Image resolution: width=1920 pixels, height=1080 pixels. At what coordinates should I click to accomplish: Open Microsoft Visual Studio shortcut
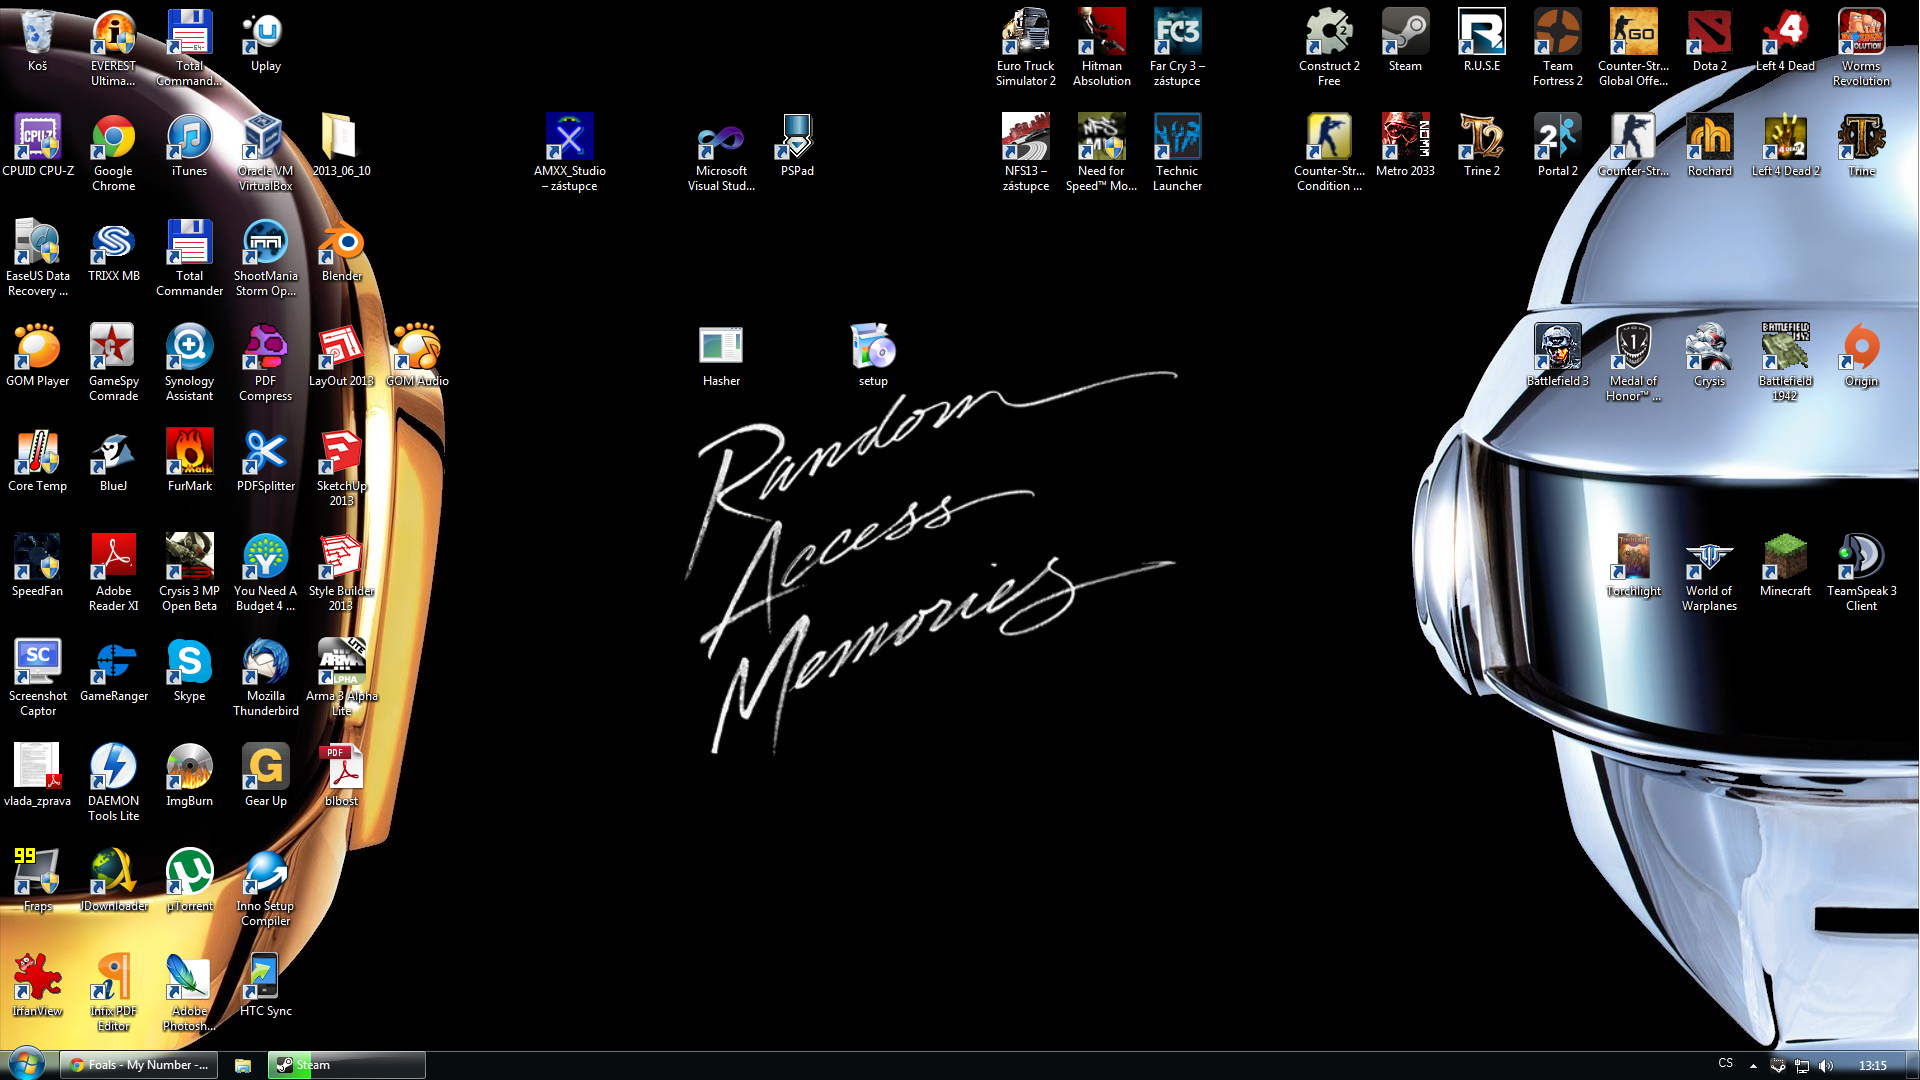click(x=721, y=153)
